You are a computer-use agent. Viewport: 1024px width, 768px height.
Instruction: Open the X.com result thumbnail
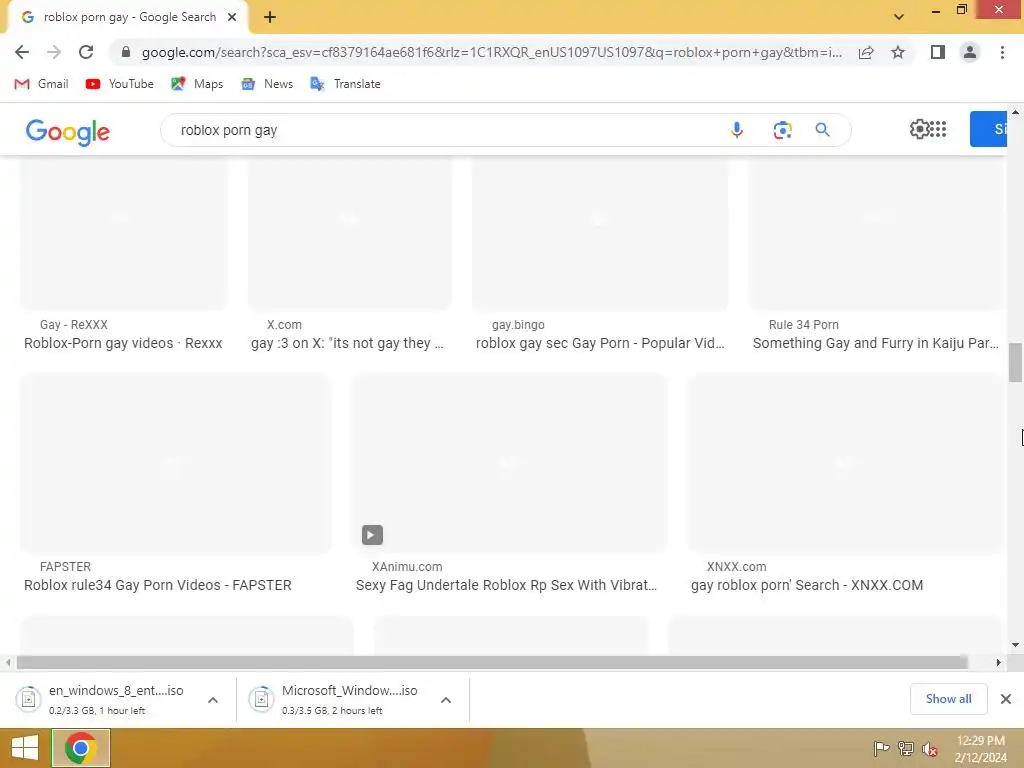[349, 233]
